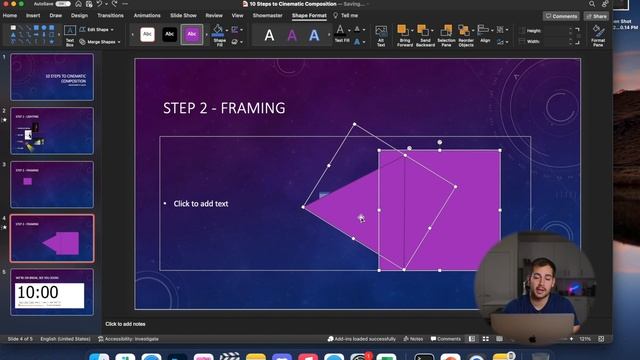Apply the blue A WordArt style
640x360 pixels.
tap(314, 36)
